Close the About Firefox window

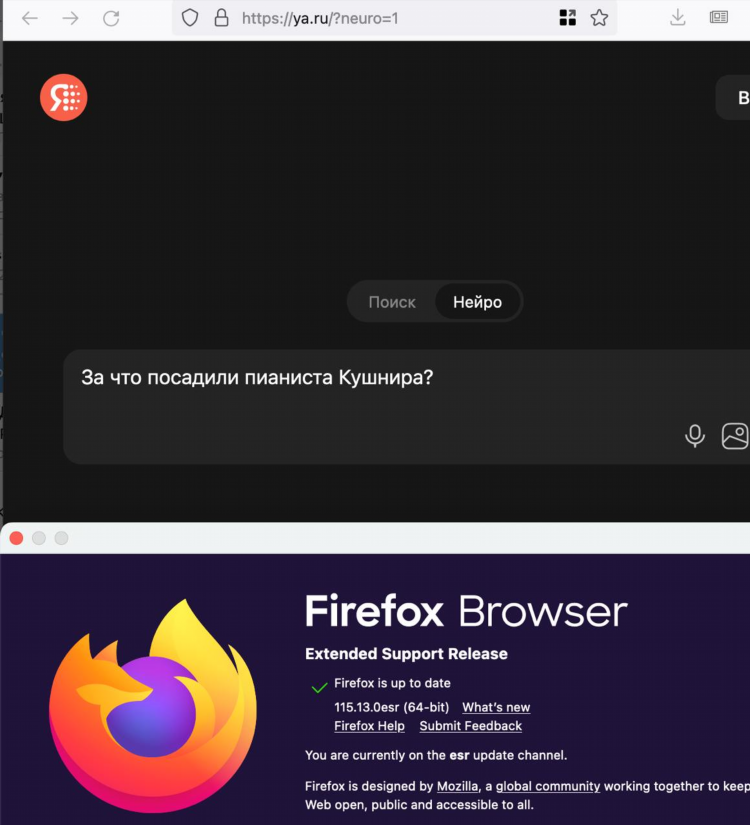[x=16, y=538]
